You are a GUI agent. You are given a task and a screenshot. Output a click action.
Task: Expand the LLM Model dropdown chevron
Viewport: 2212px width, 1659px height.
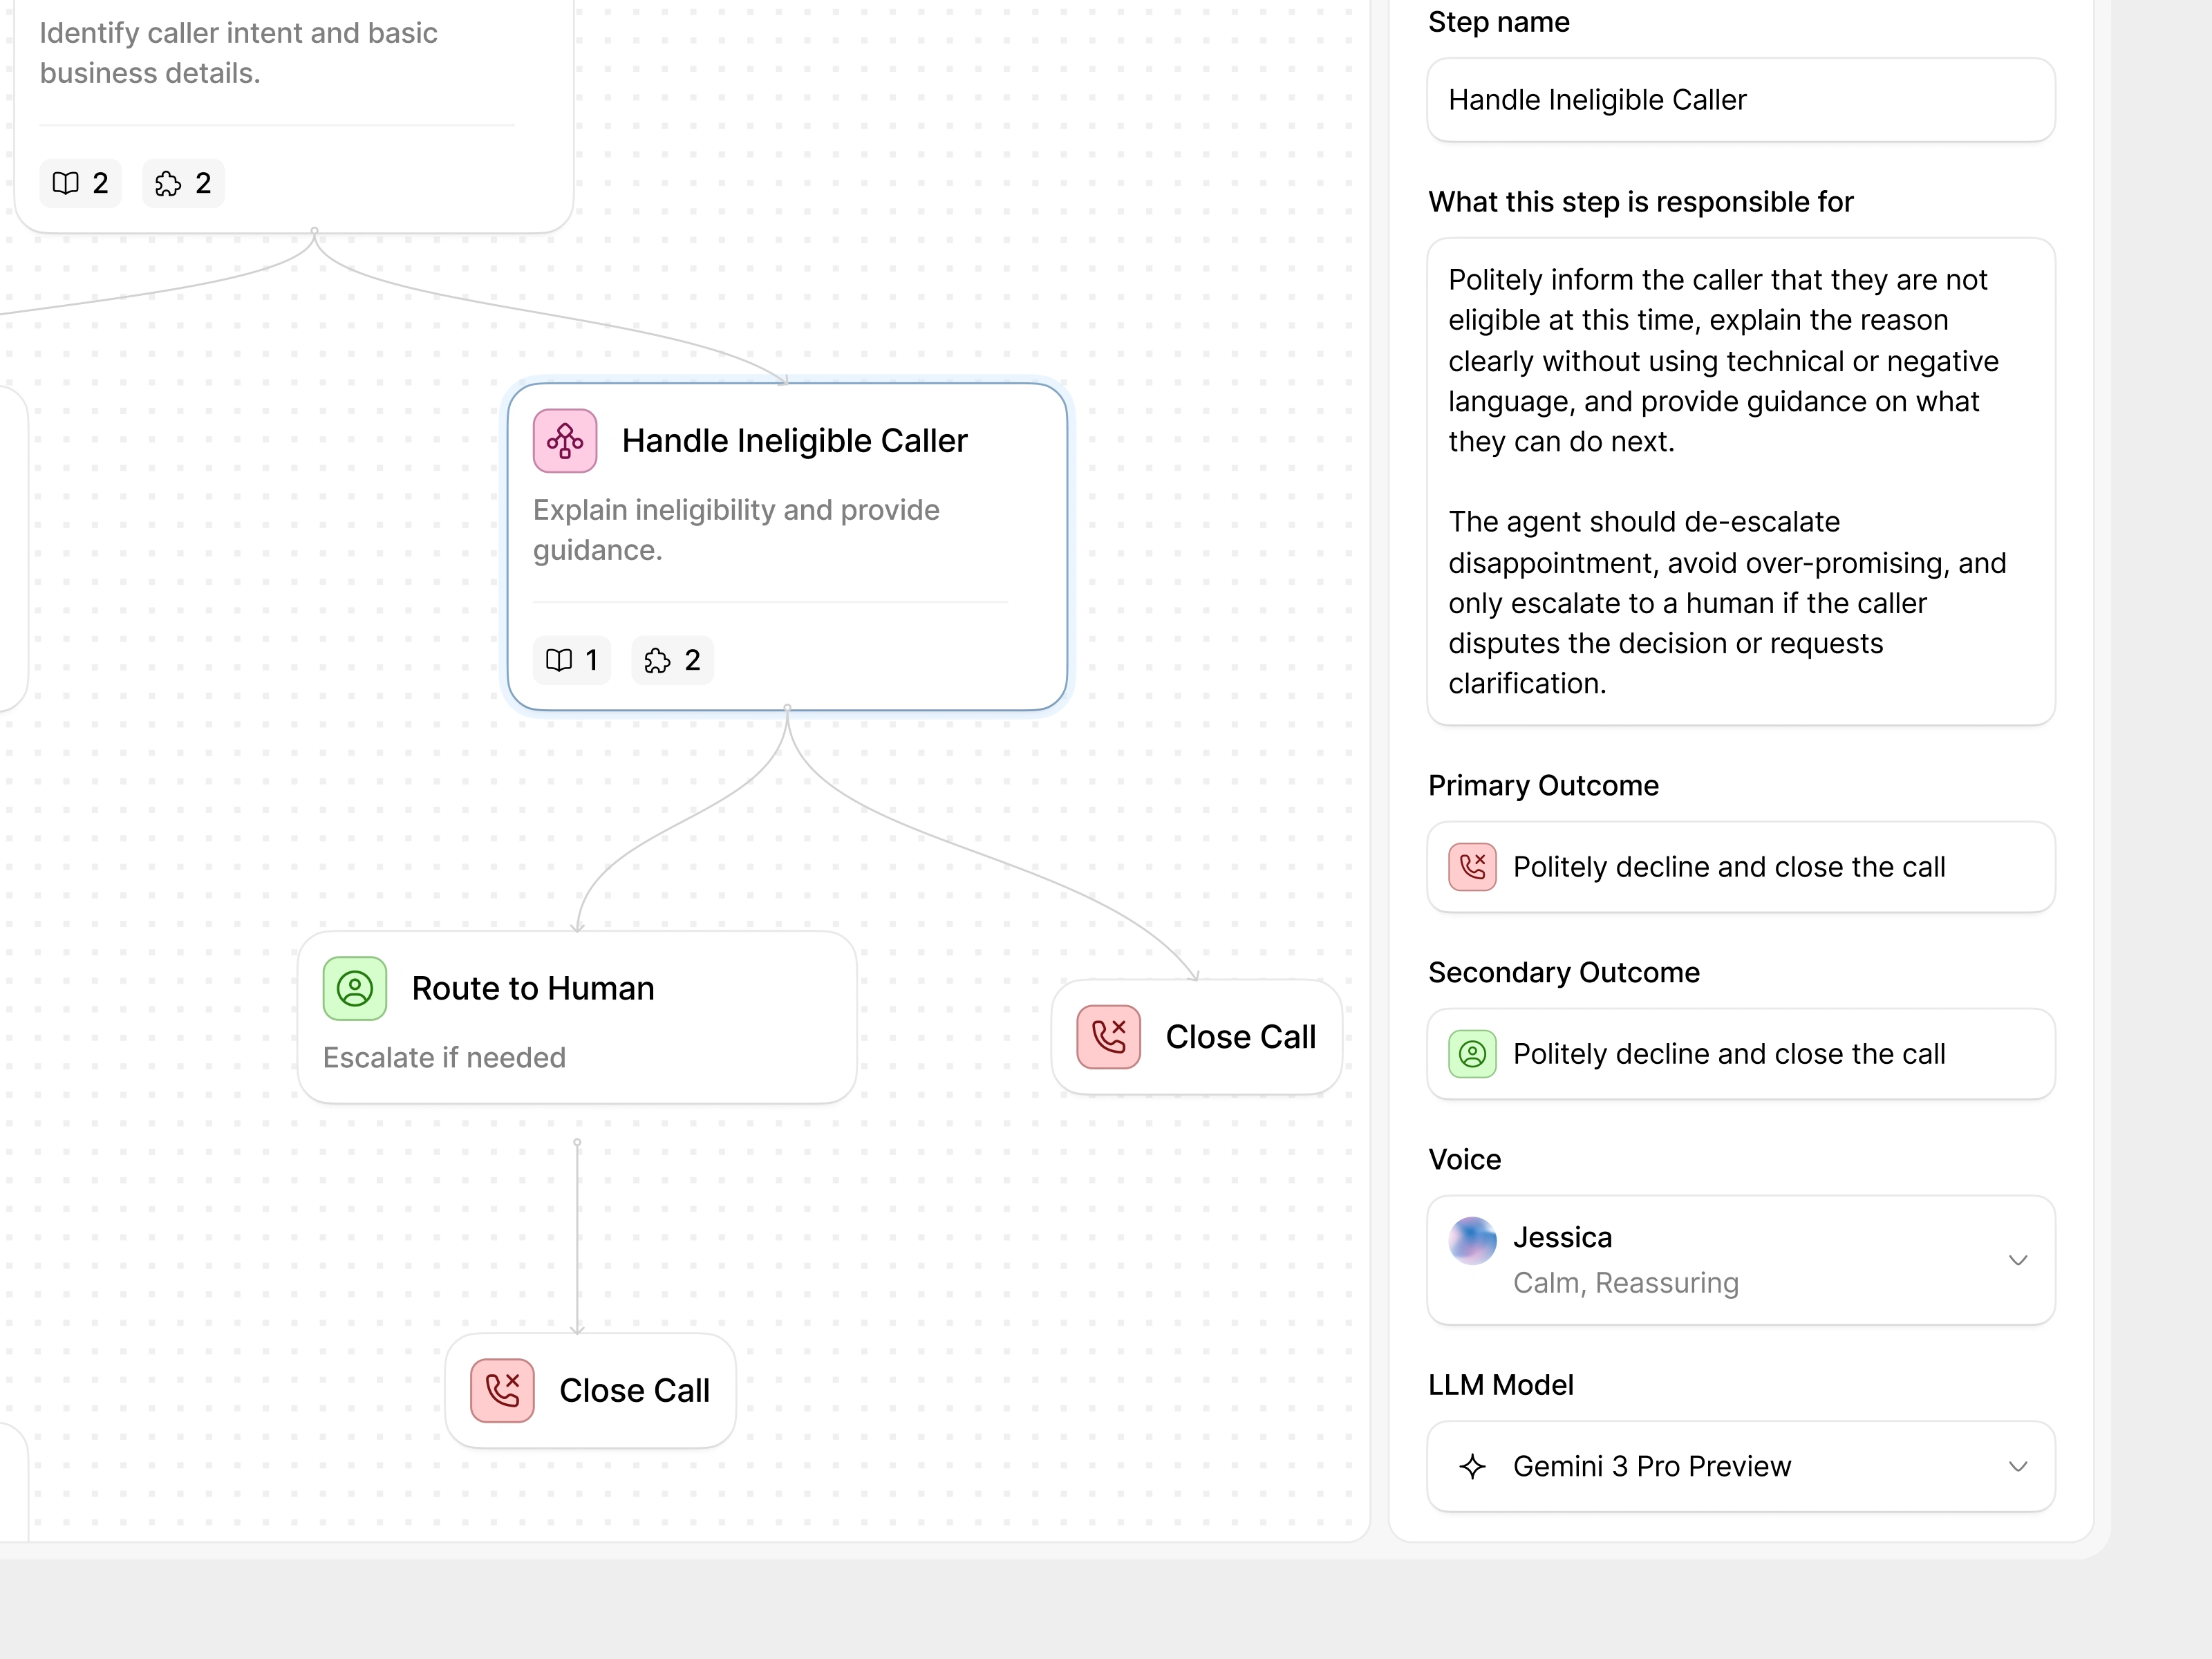[2017, 1466]
